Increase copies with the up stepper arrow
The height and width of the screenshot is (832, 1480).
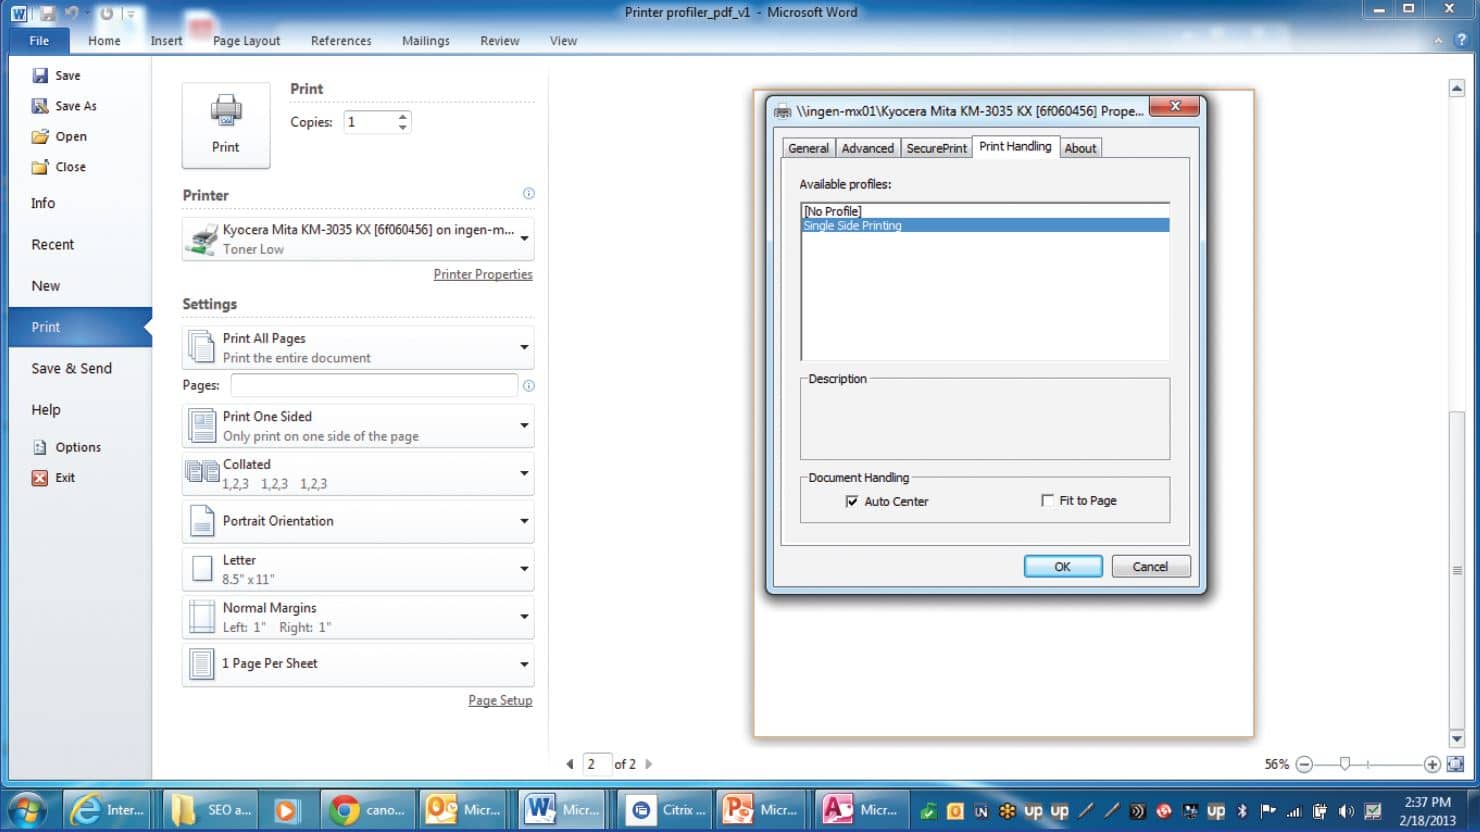402,117
